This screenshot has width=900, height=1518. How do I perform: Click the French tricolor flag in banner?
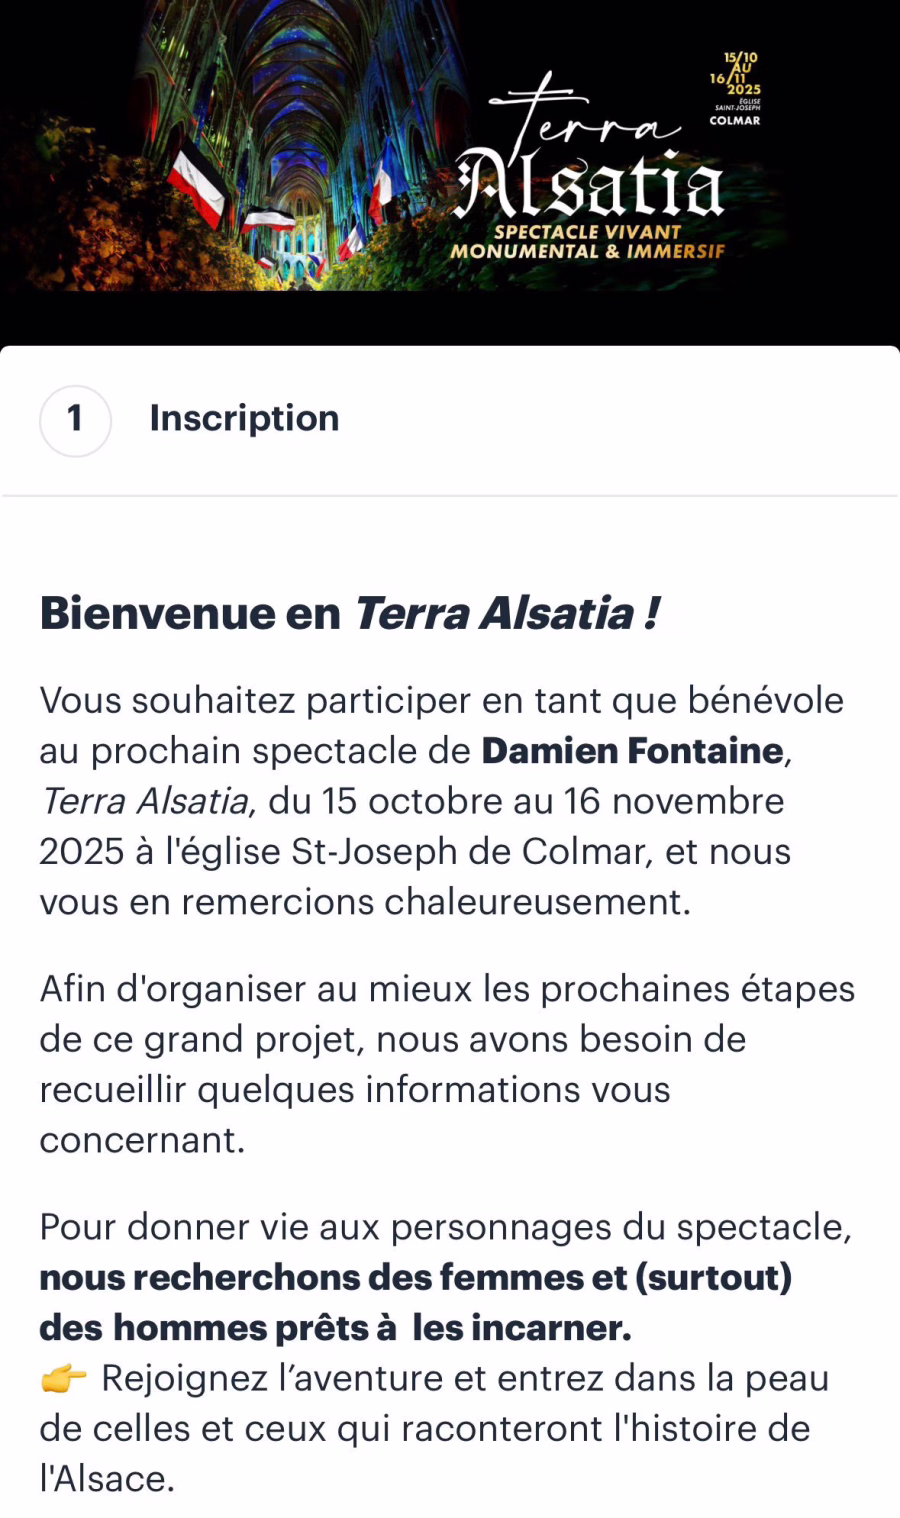coord(382,180)
